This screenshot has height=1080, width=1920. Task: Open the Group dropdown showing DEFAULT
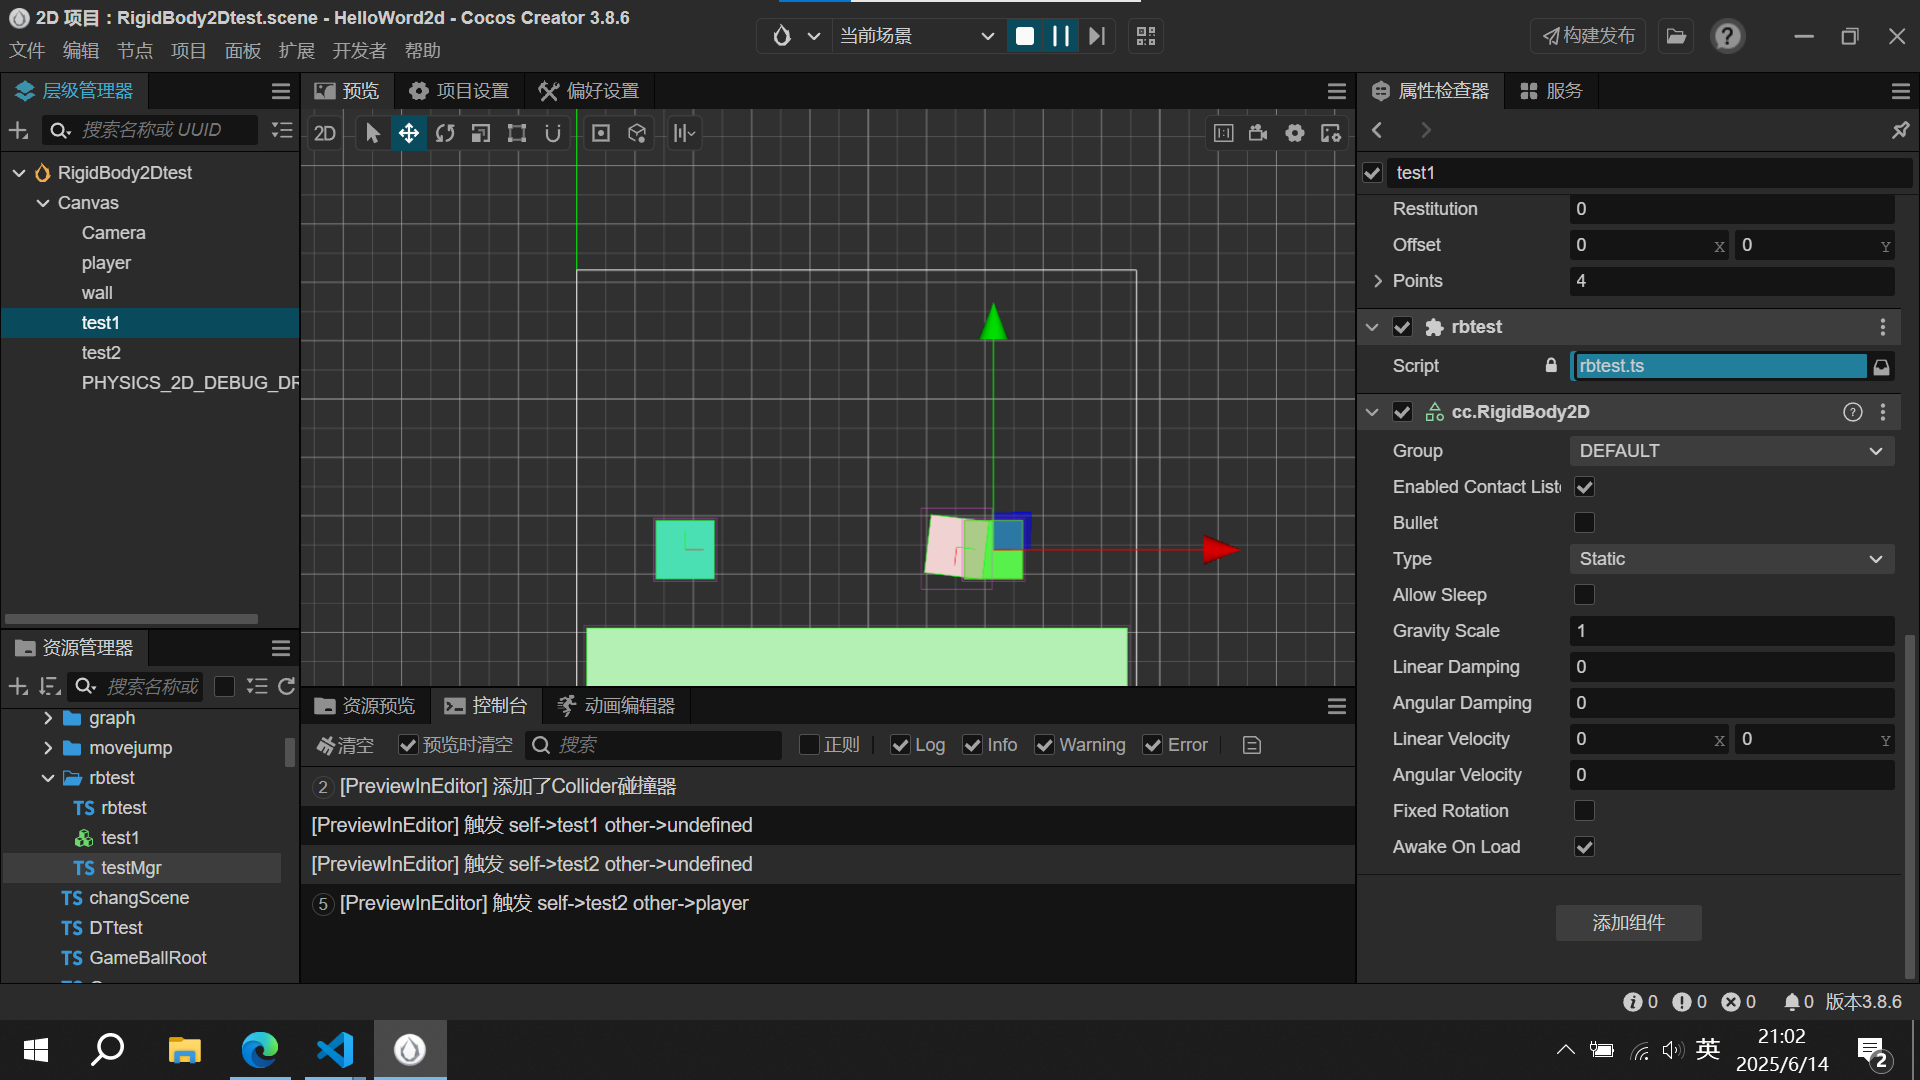[x=1731, y=451]
